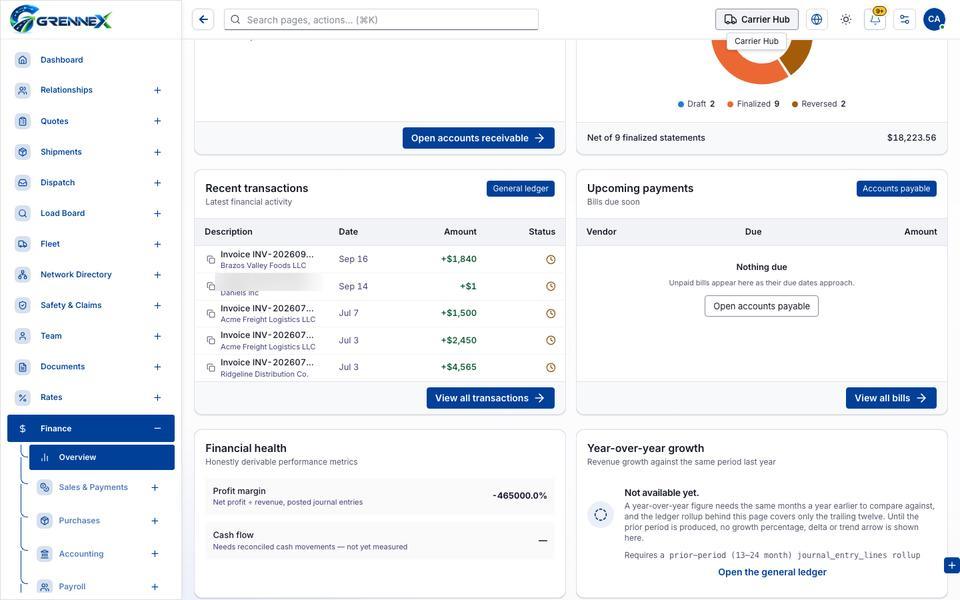The width and height of the screenshot is (960, 600).
Task: Click pending status clock for Sep 16 invoice
Action: tap(550, 260)
